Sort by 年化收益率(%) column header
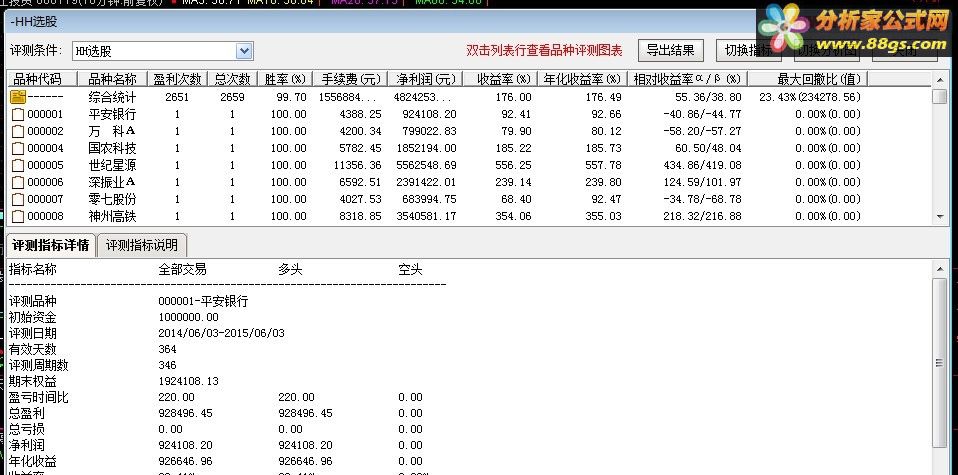The width and height of the screenshot is (958, 475). tap(582, 79)
